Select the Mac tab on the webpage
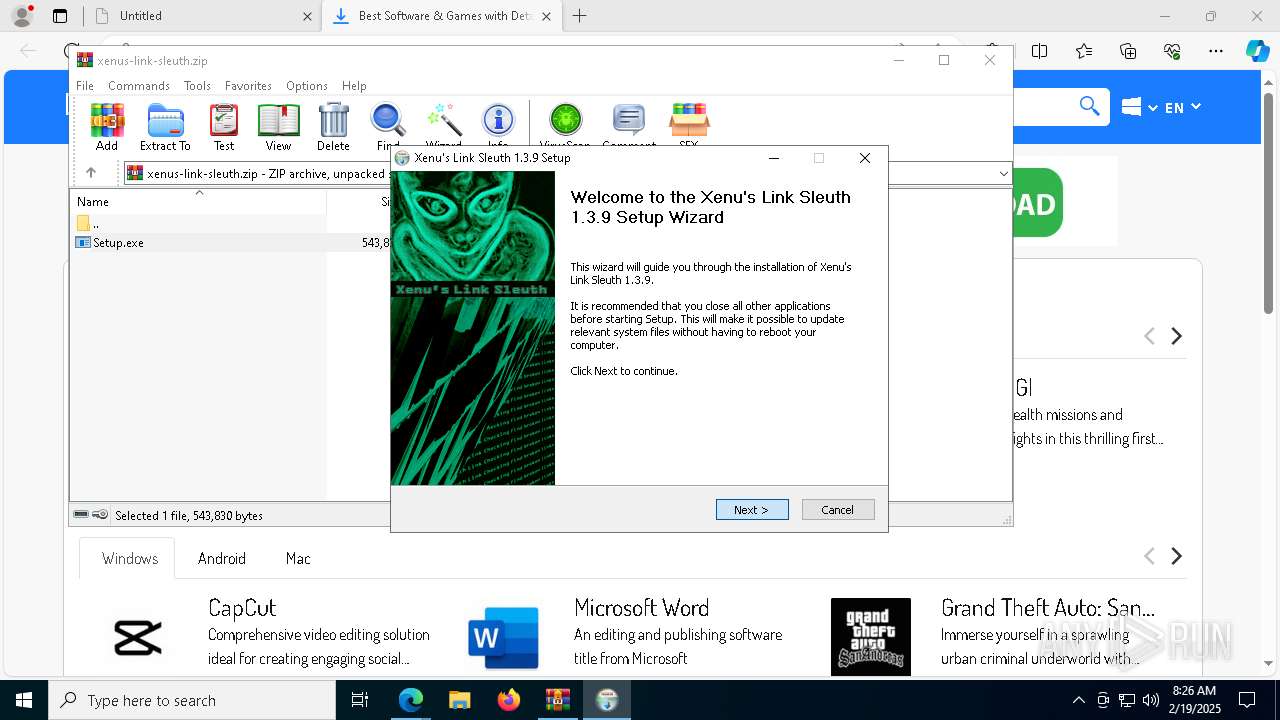 point(298,559)
